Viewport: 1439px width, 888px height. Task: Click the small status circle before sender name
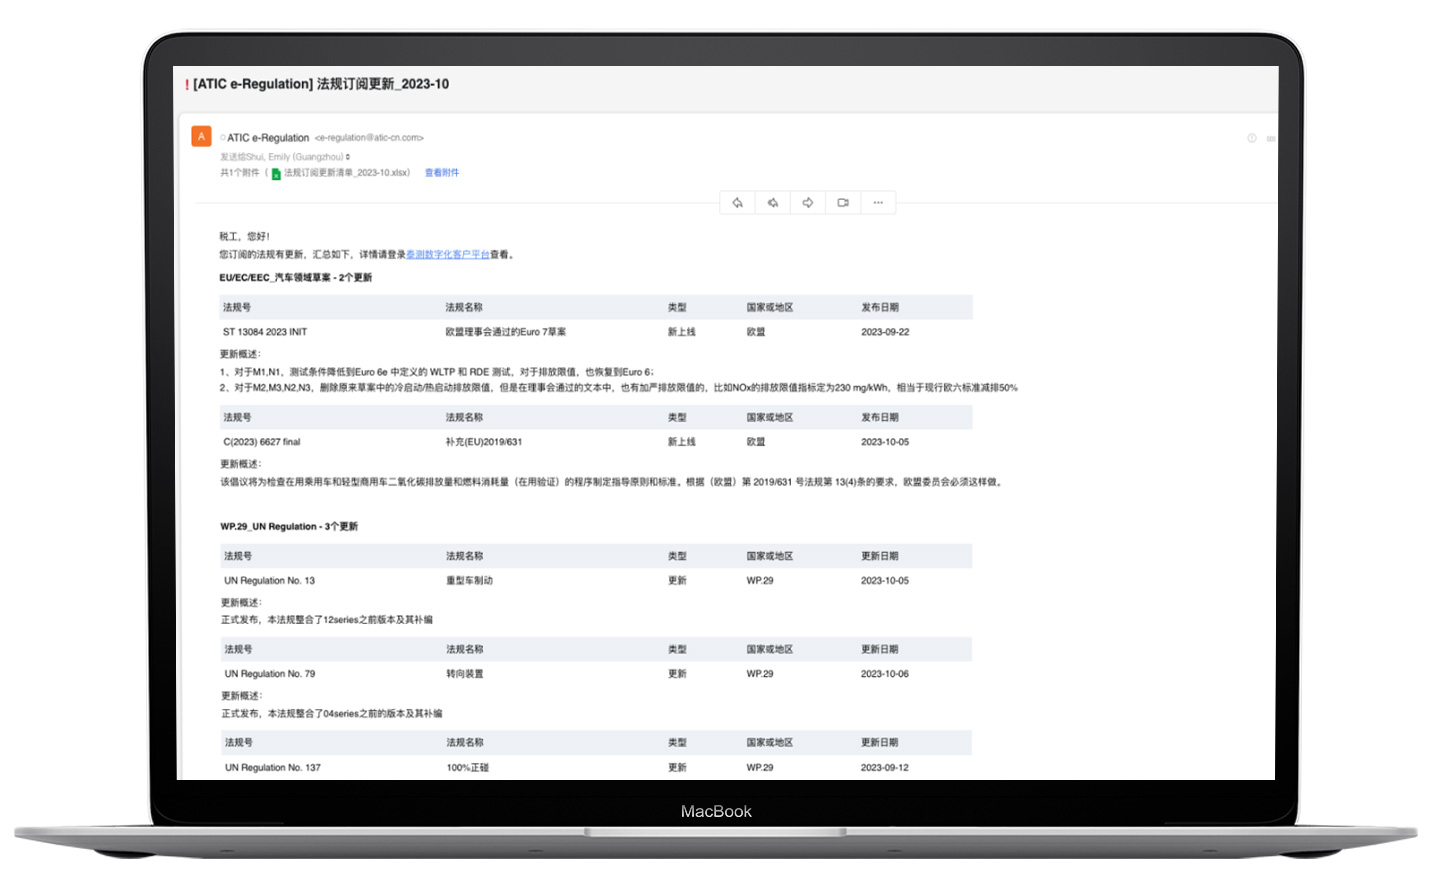click(223, 138)
